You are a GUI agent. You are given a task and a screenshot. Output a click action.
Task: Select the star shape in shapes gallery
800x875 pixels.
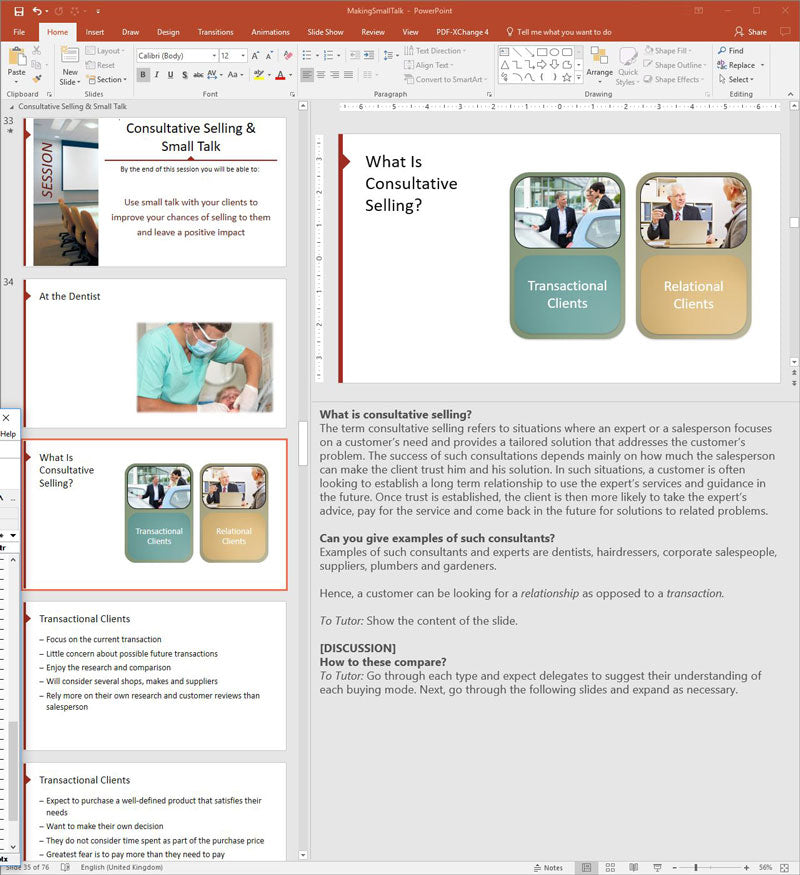pos(567,78)
